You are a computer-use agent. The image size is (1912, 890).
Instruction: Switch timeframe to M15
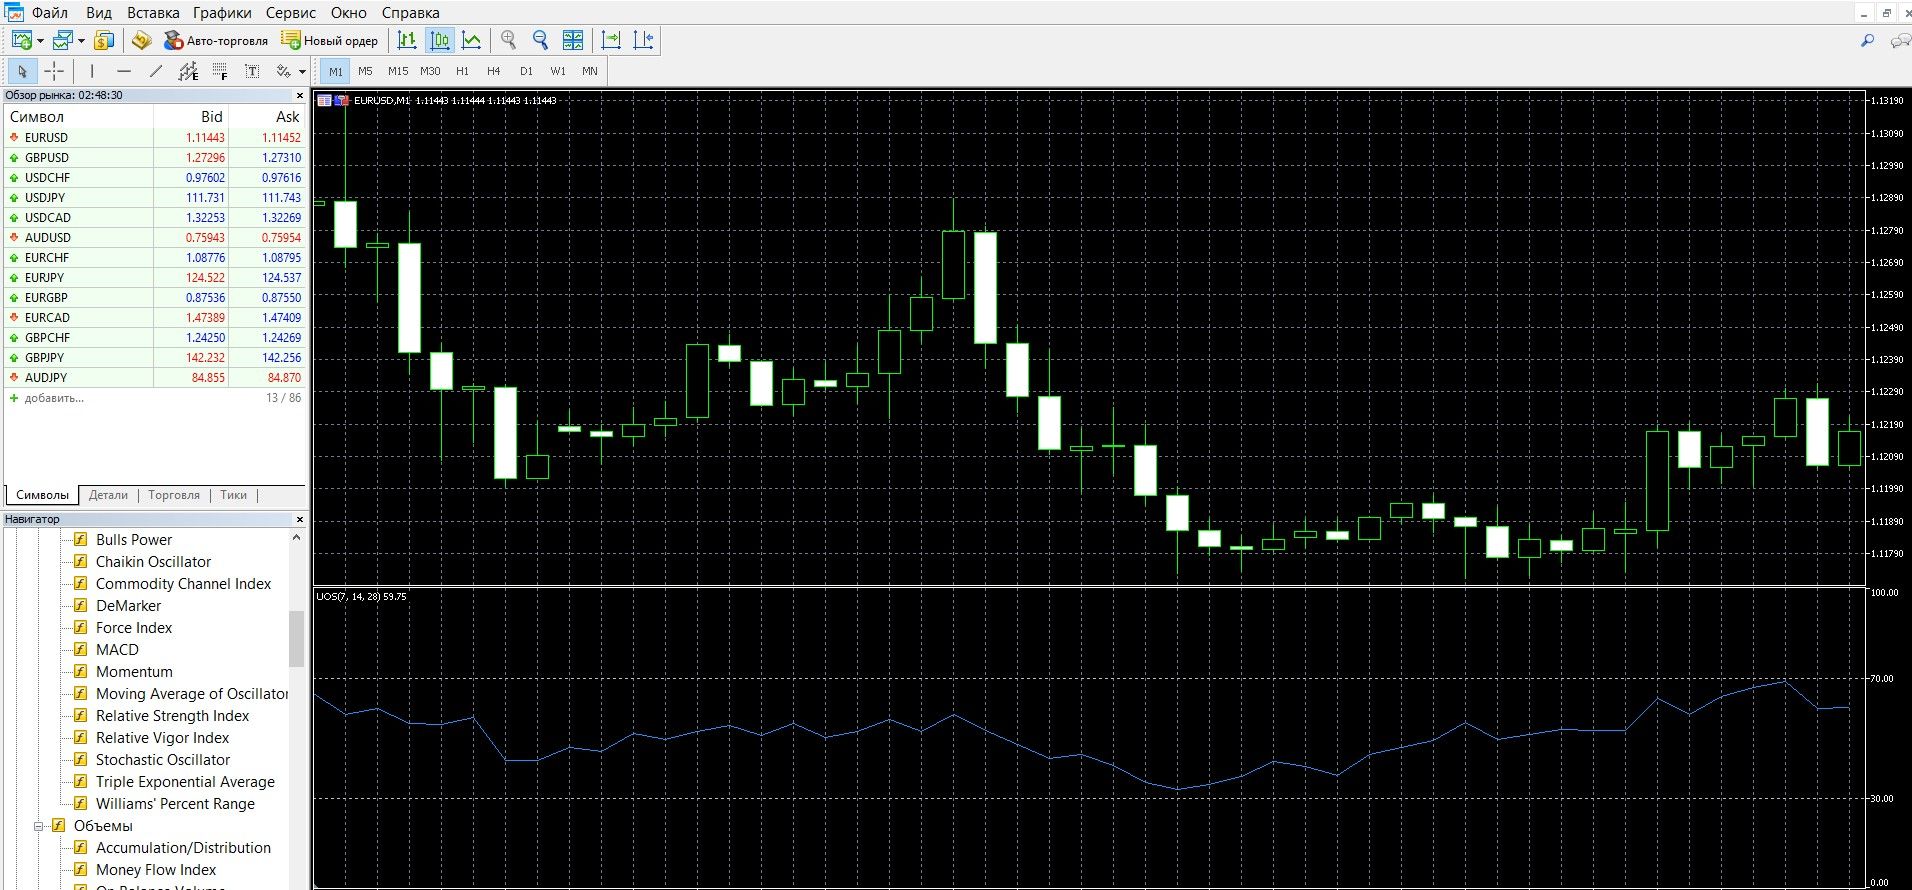coord(398,71)
